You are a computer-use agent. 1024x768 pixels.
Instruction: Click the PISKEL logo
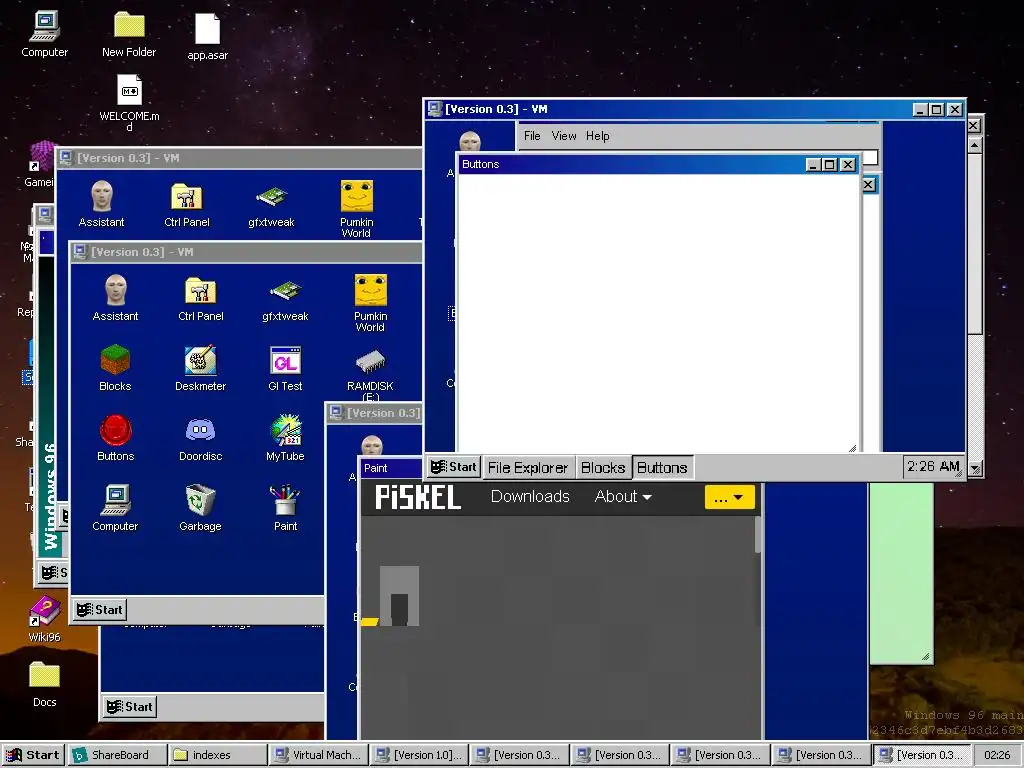tap(418, 498)
